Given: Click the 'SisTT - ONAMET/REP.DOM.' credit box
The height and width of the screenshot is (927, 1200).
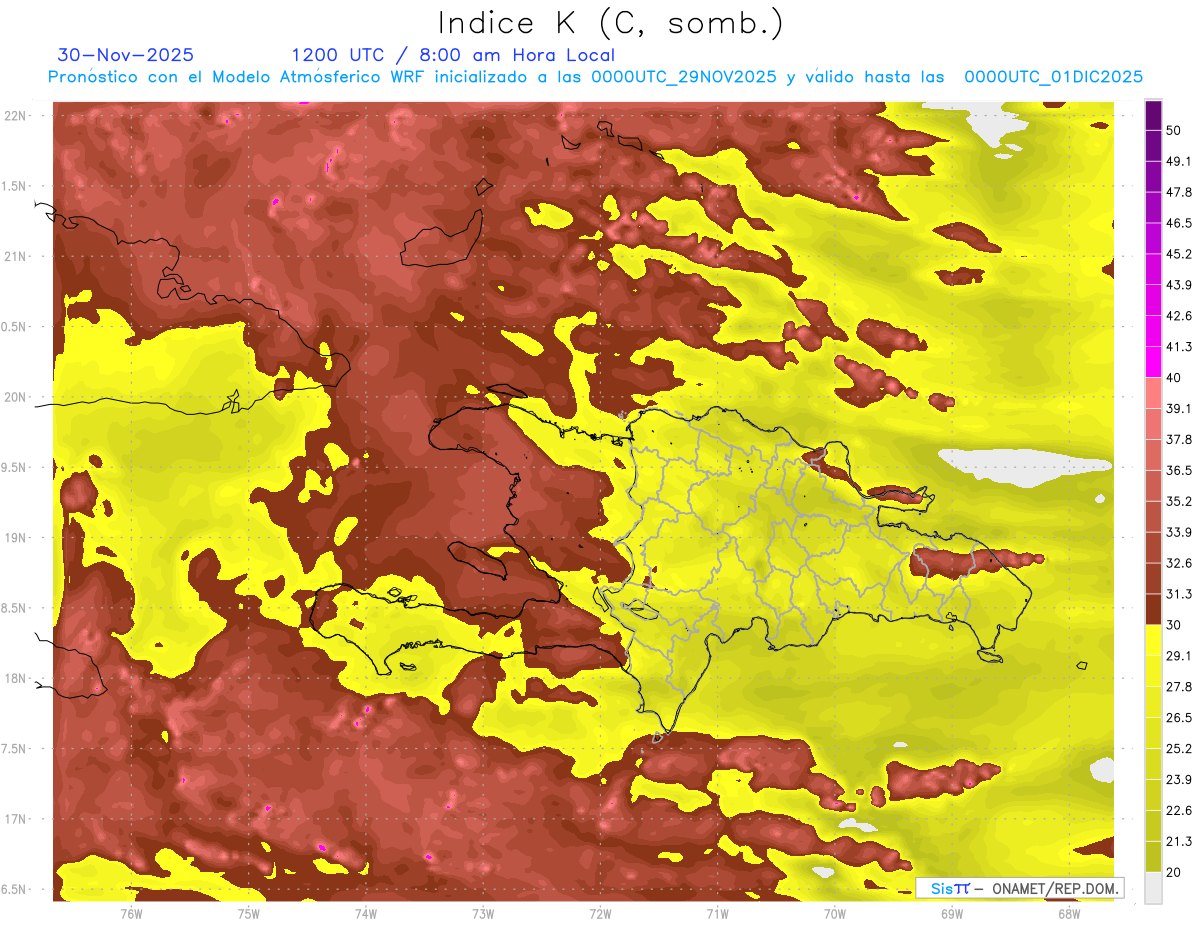Looking at the screenshot, I should pos(1020,888).
